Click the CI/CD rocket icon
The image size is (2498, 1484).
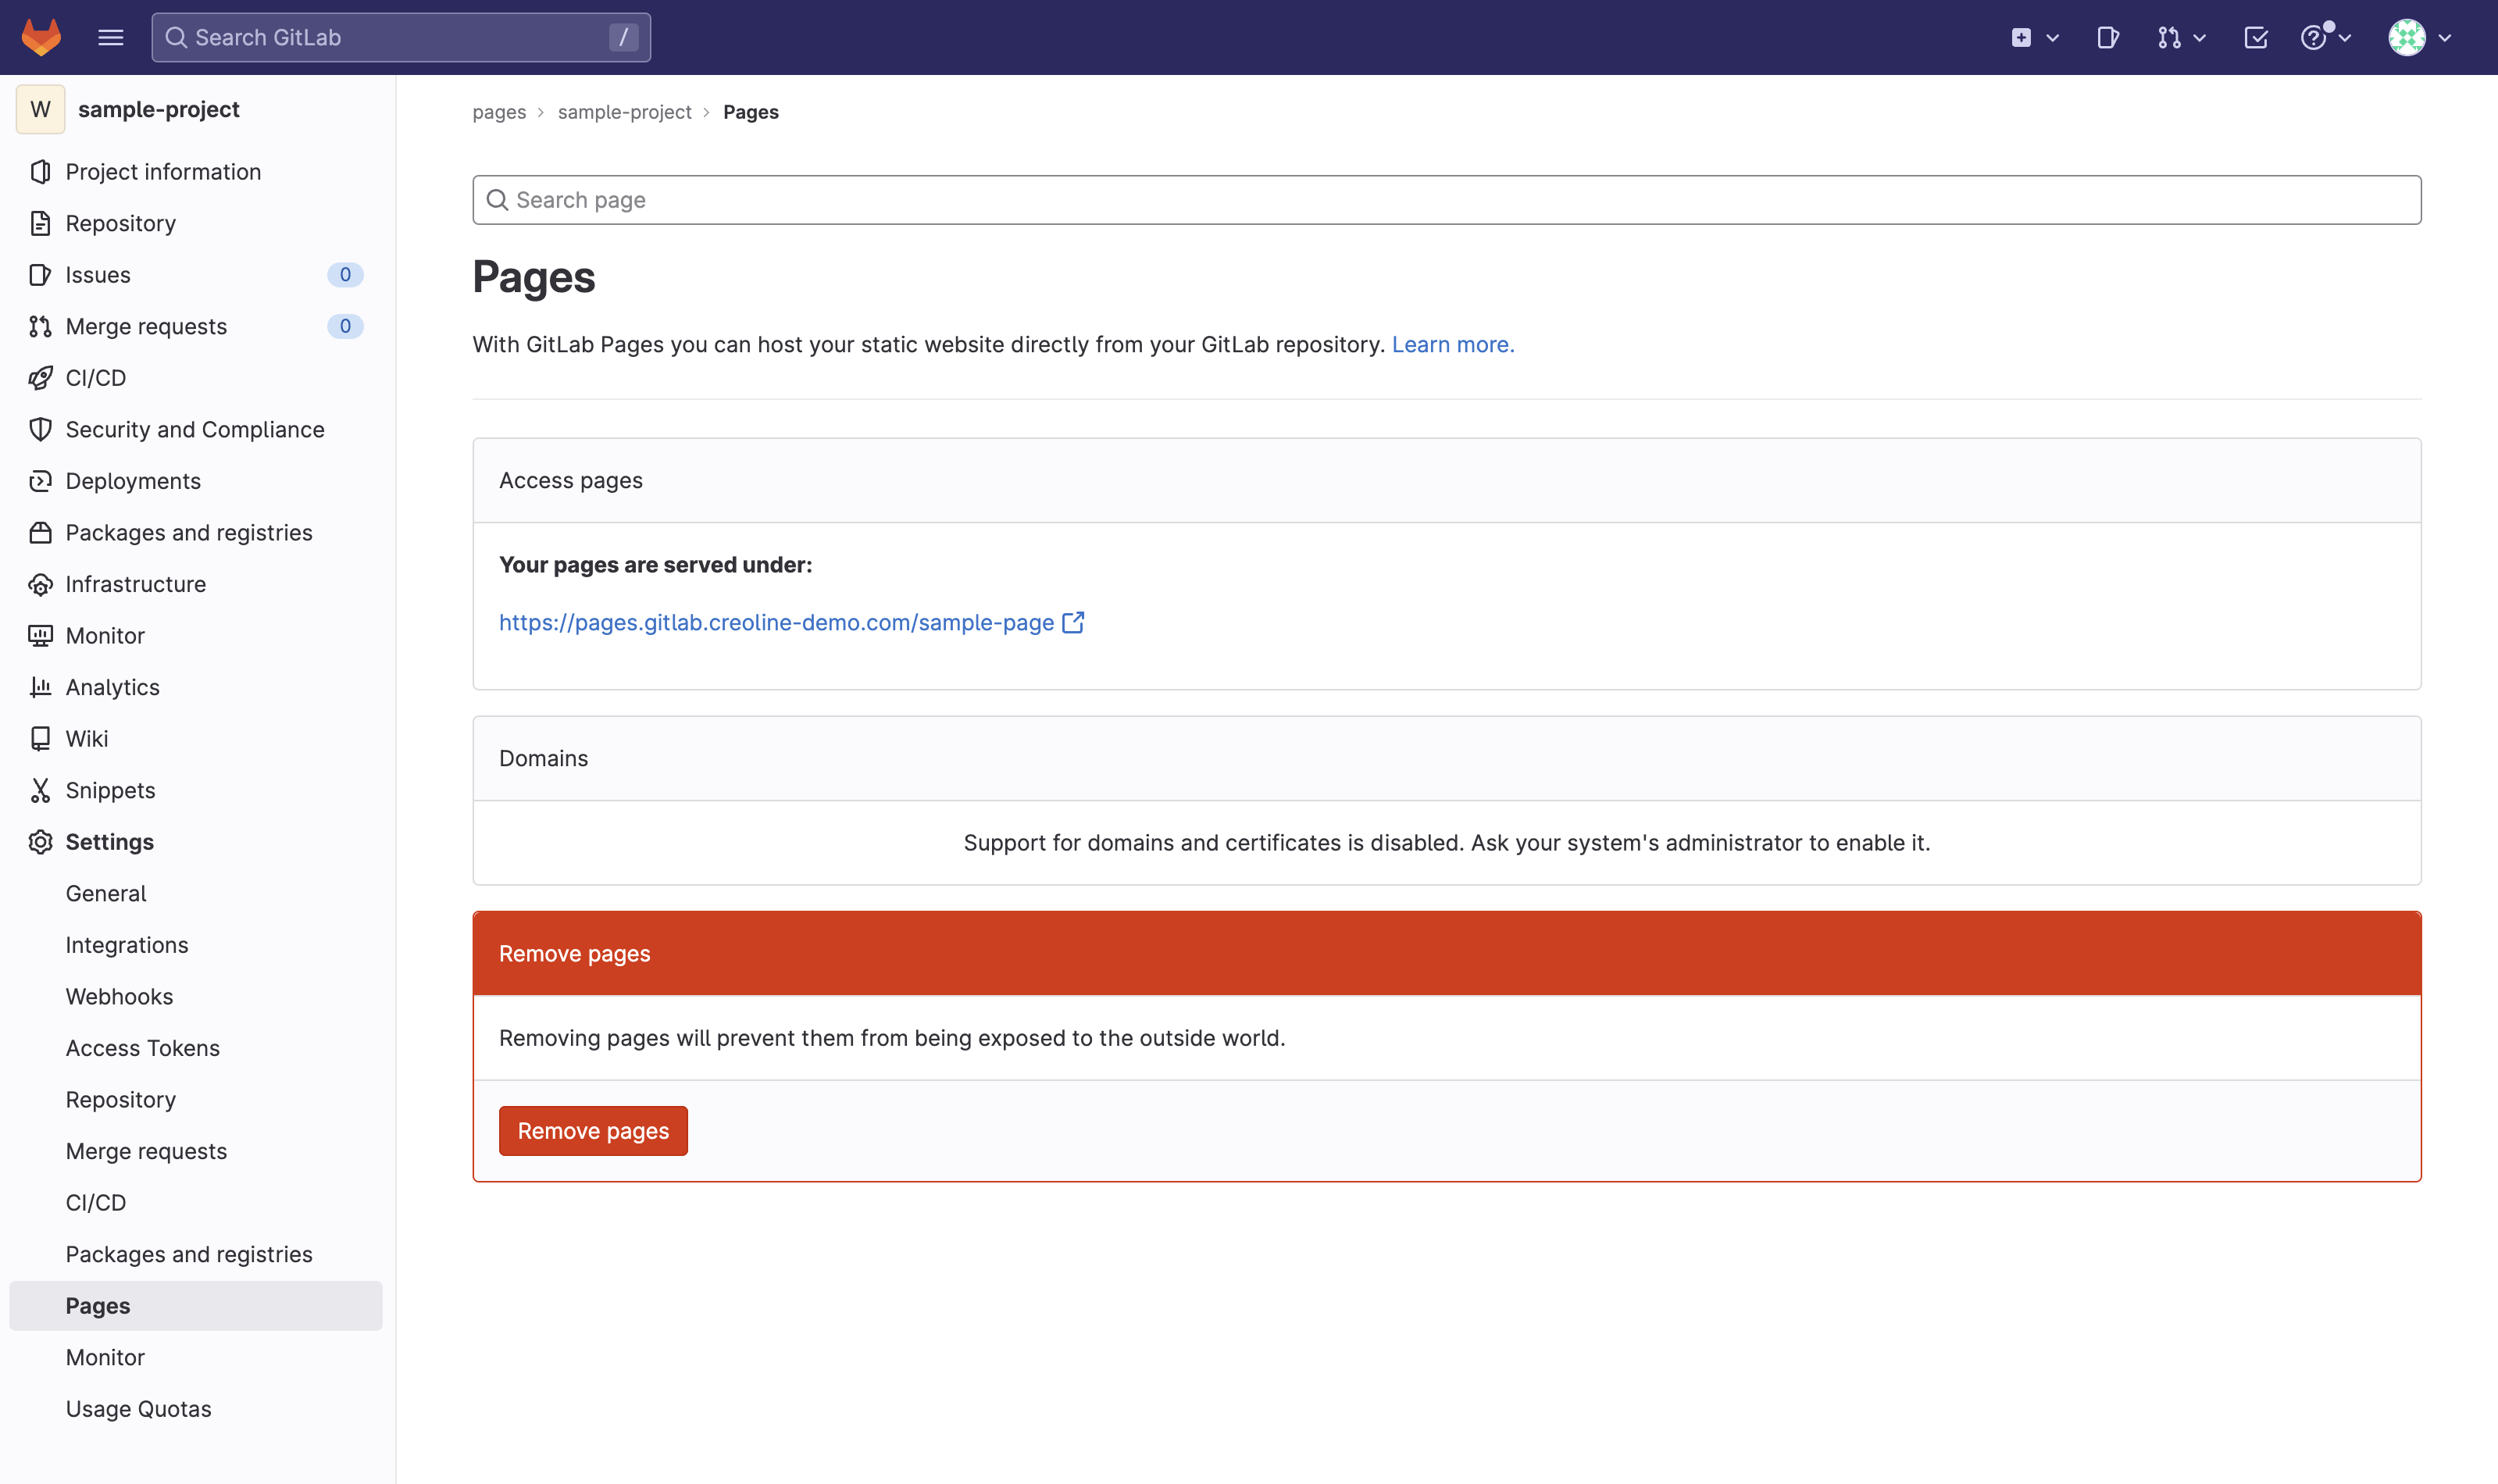(40, 378)
